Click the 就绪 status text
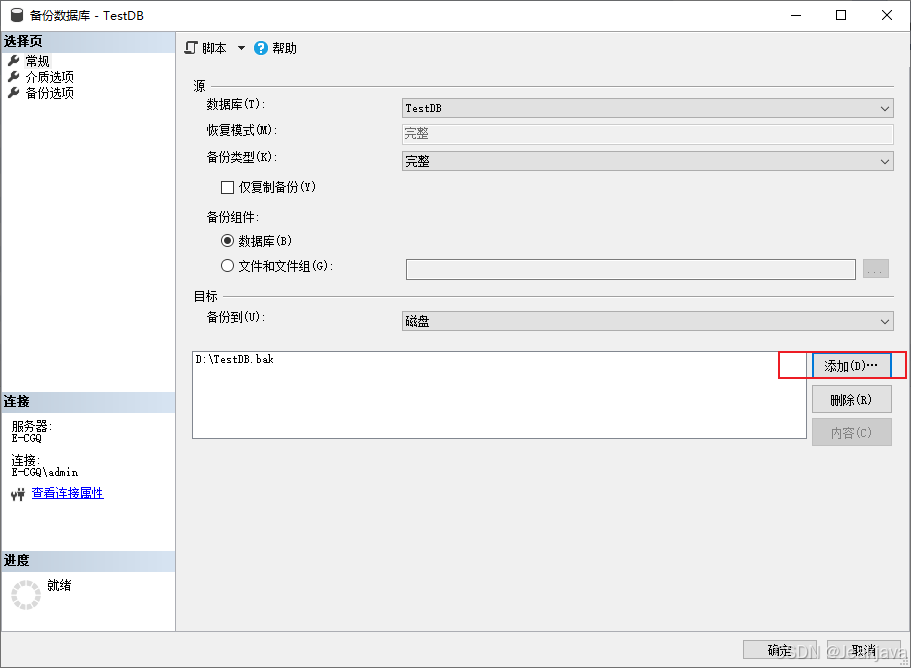Viewport: 911px width, 668px height. (59, 585)
